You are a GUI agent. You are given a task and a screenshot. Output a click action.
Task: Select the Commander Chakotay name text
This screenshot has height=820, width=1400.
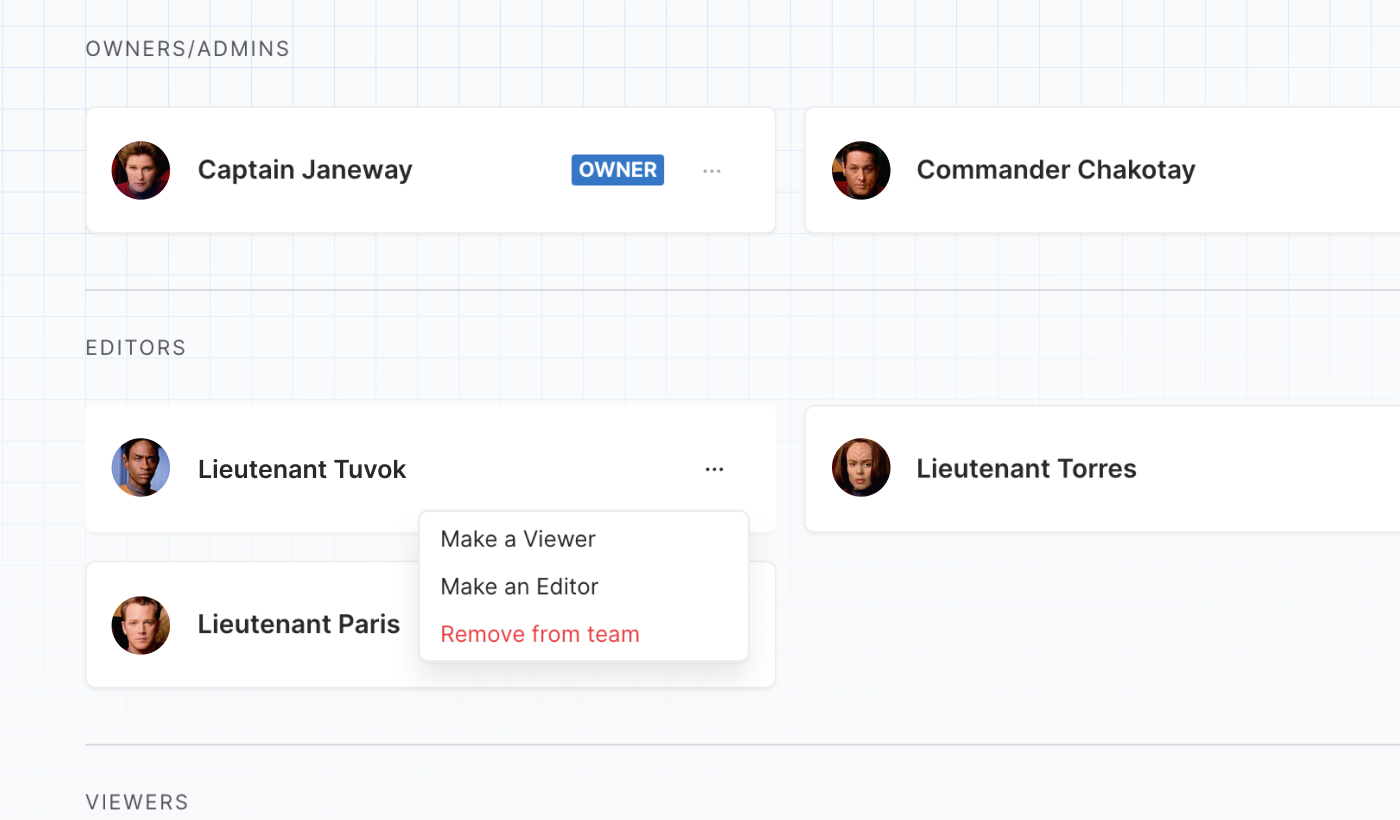[1056, 170]
